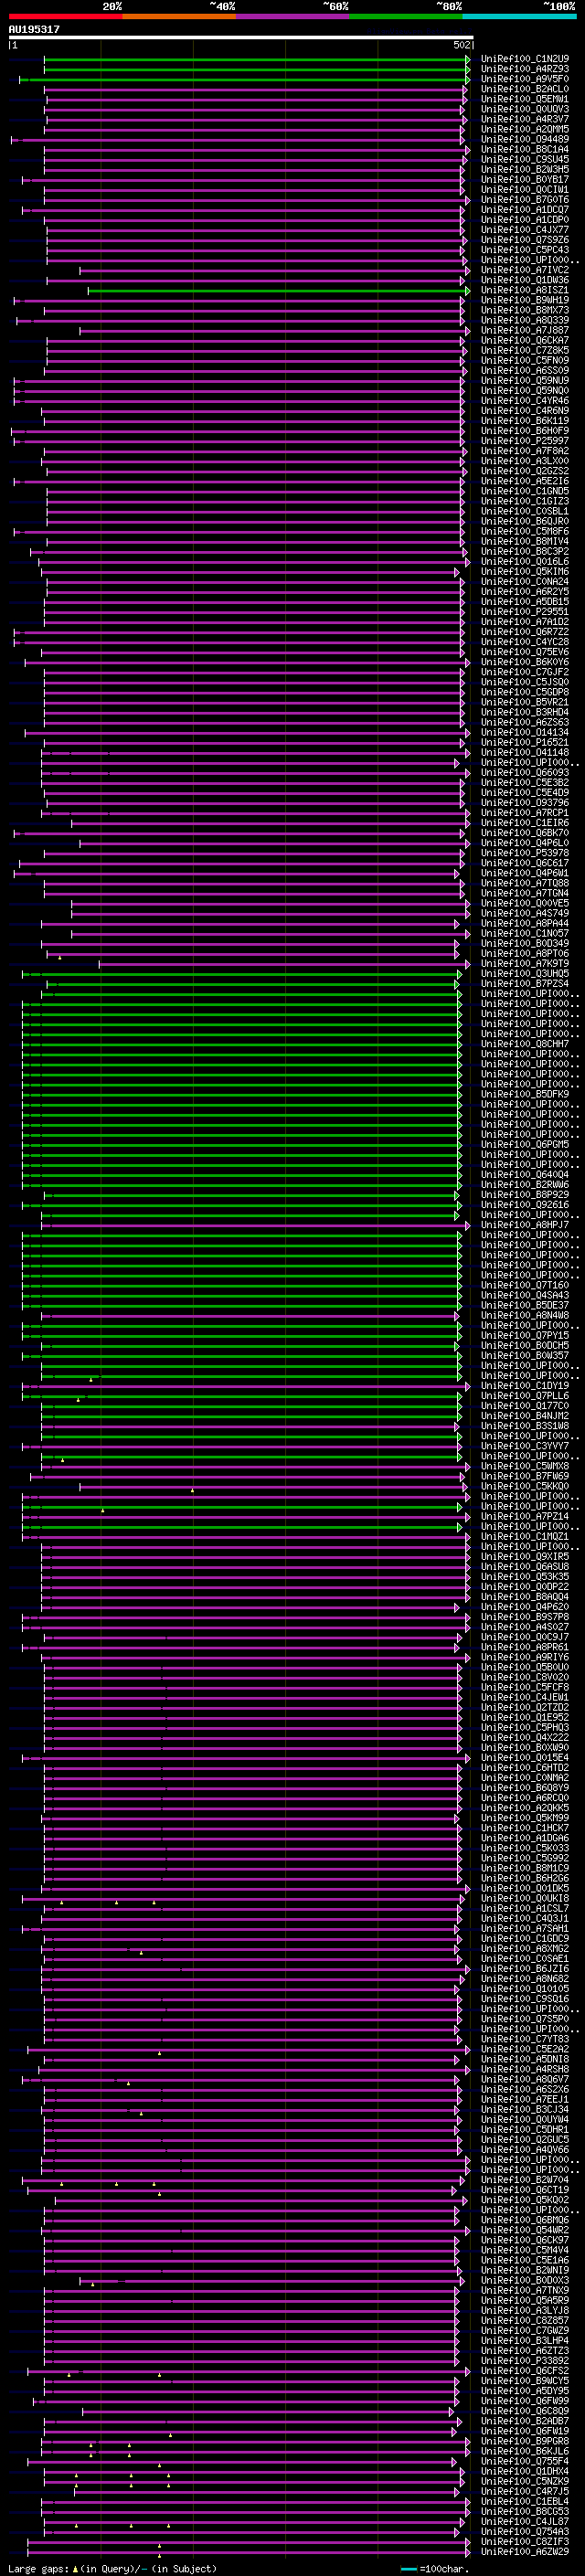Image resolution: width=585 pixels, height=2576 pixels.
Task: Select label UniRef100_Q6CT19
Action: (525, 2190)
